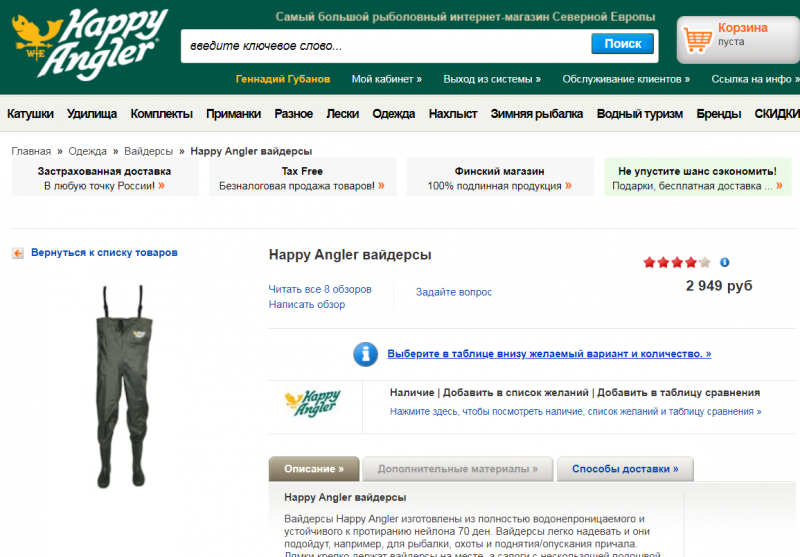Screen dimensions: 800x557
Task: Click the star rating of the product
Action: point(677,263)
